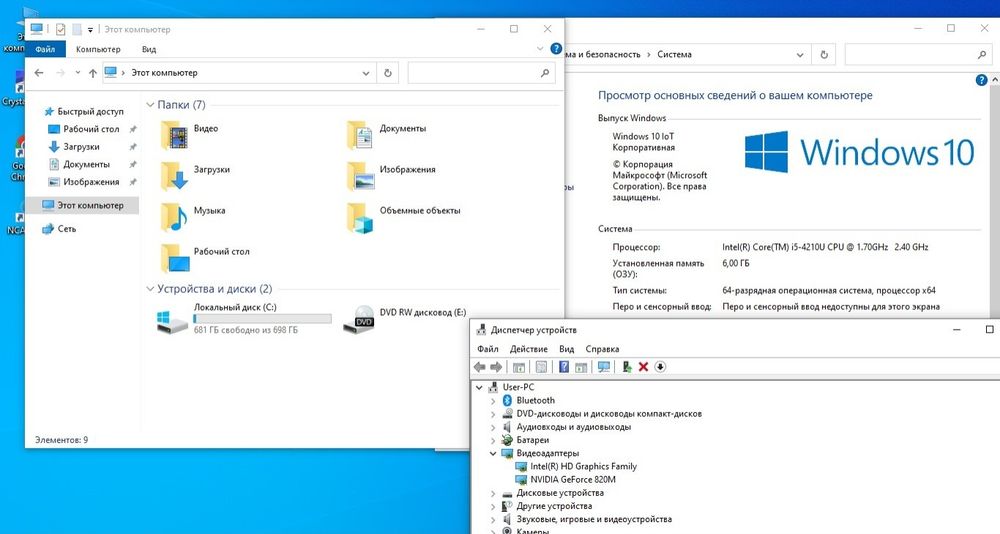This screenshot has height=534, width=1000.
Task: Expand DVD-дисководы и дисководы компакт-дисков
Action: pyautogui.click(x=493, y=414)
